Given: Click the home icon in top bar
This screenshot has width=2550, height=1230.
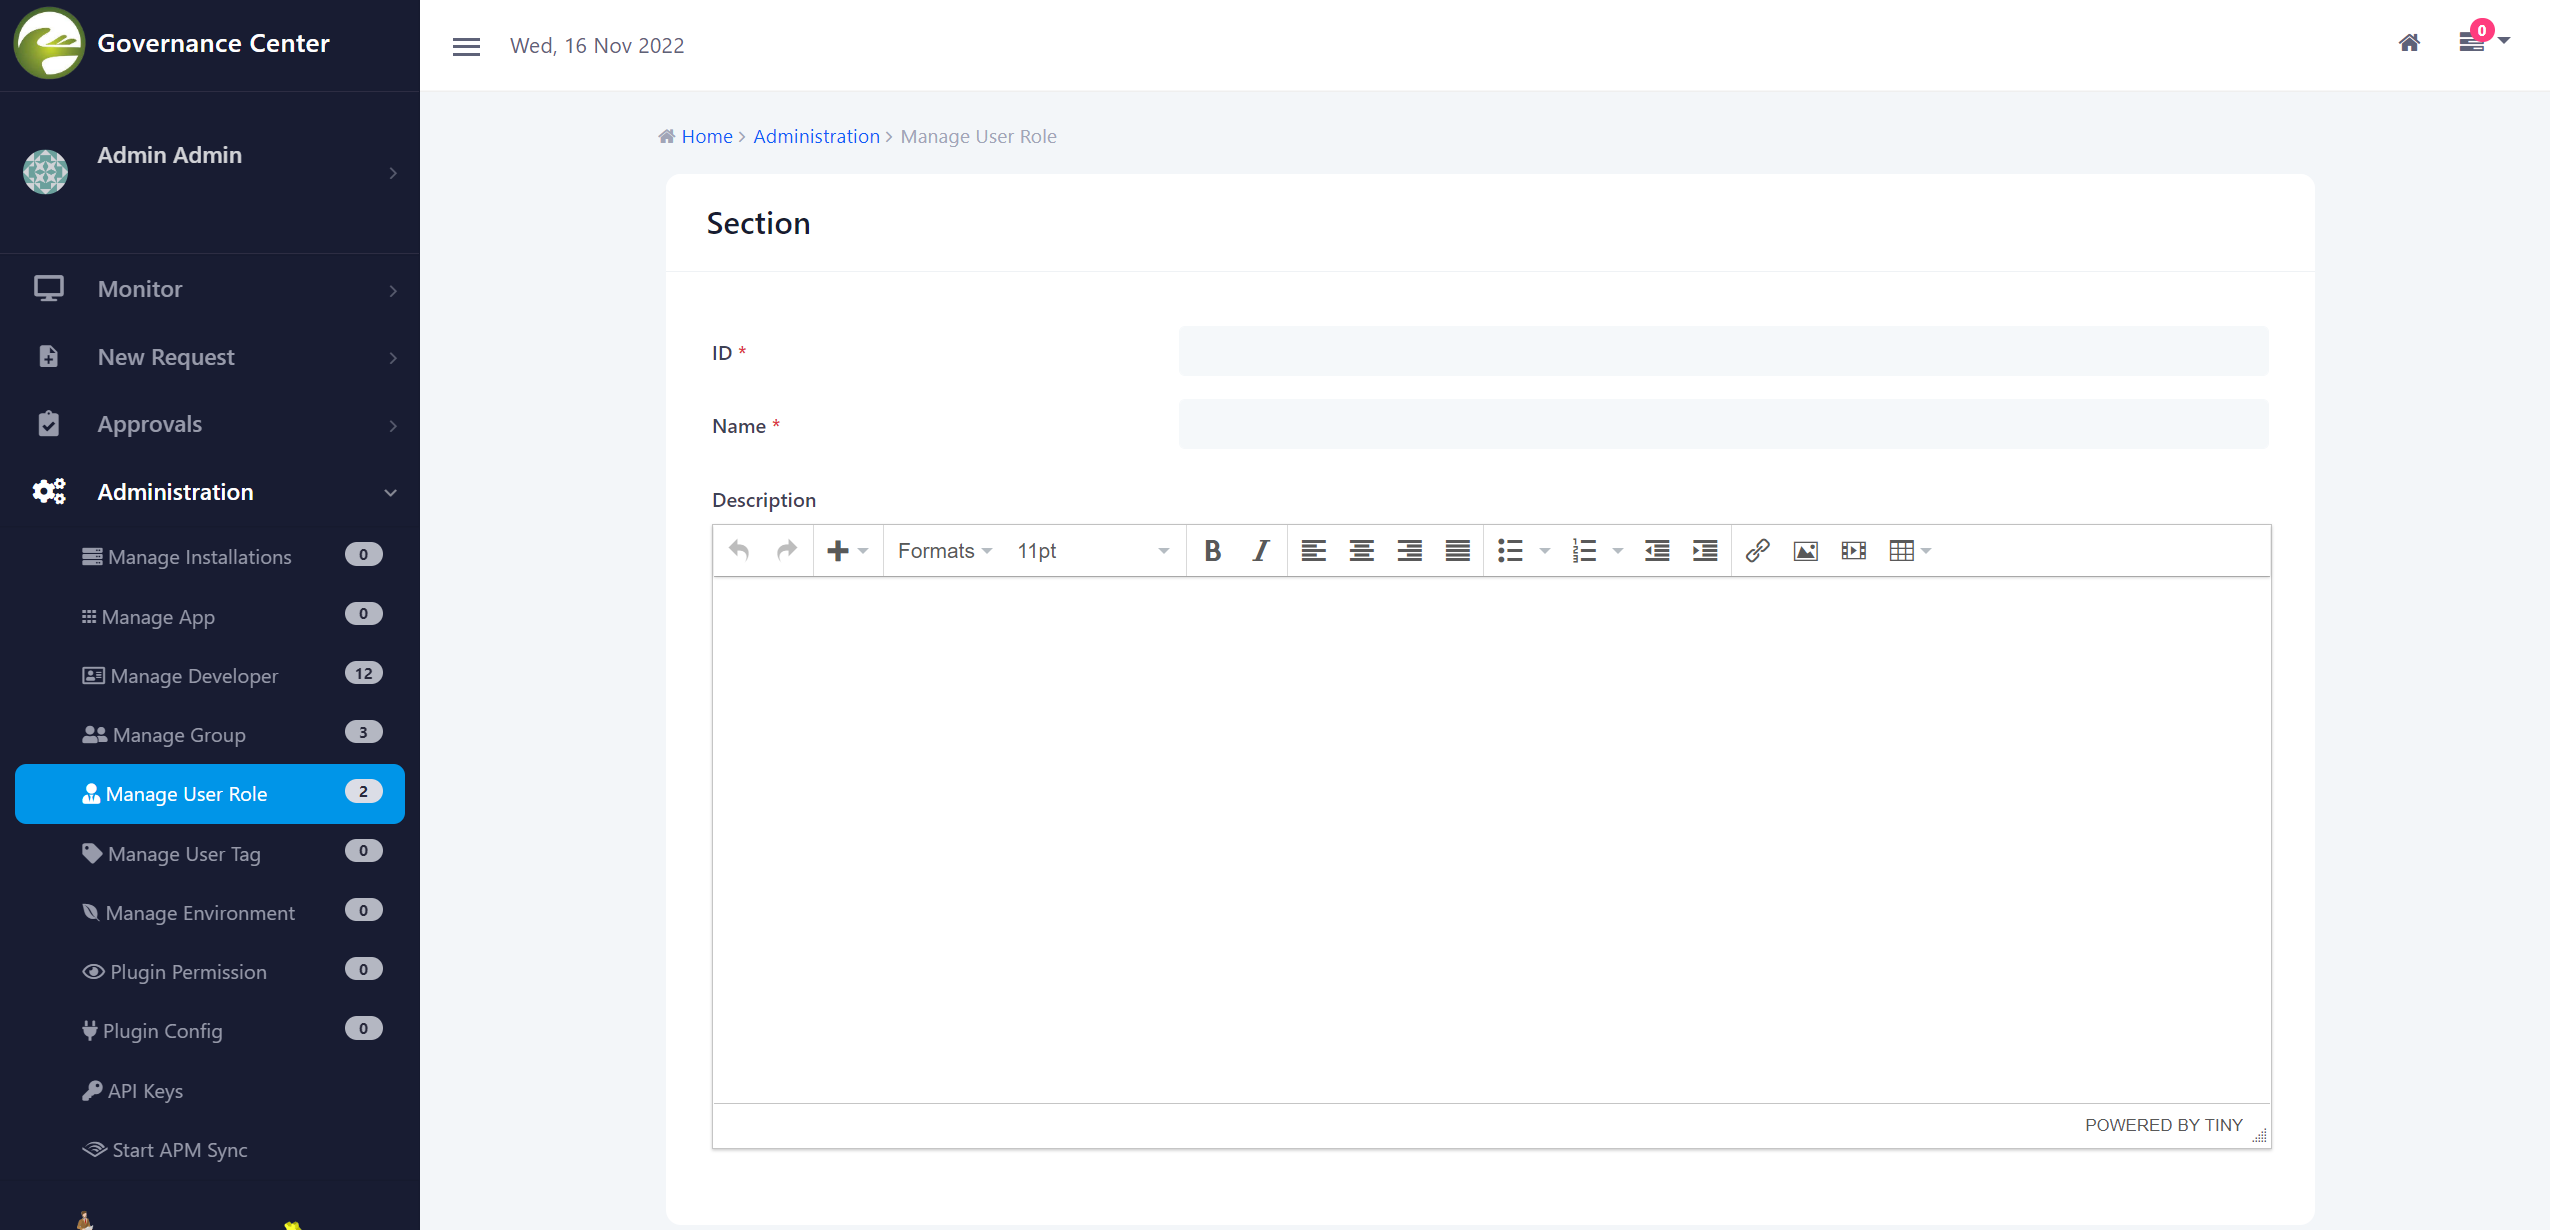Looking at the screenshot, I should (x=2409, y=43).
